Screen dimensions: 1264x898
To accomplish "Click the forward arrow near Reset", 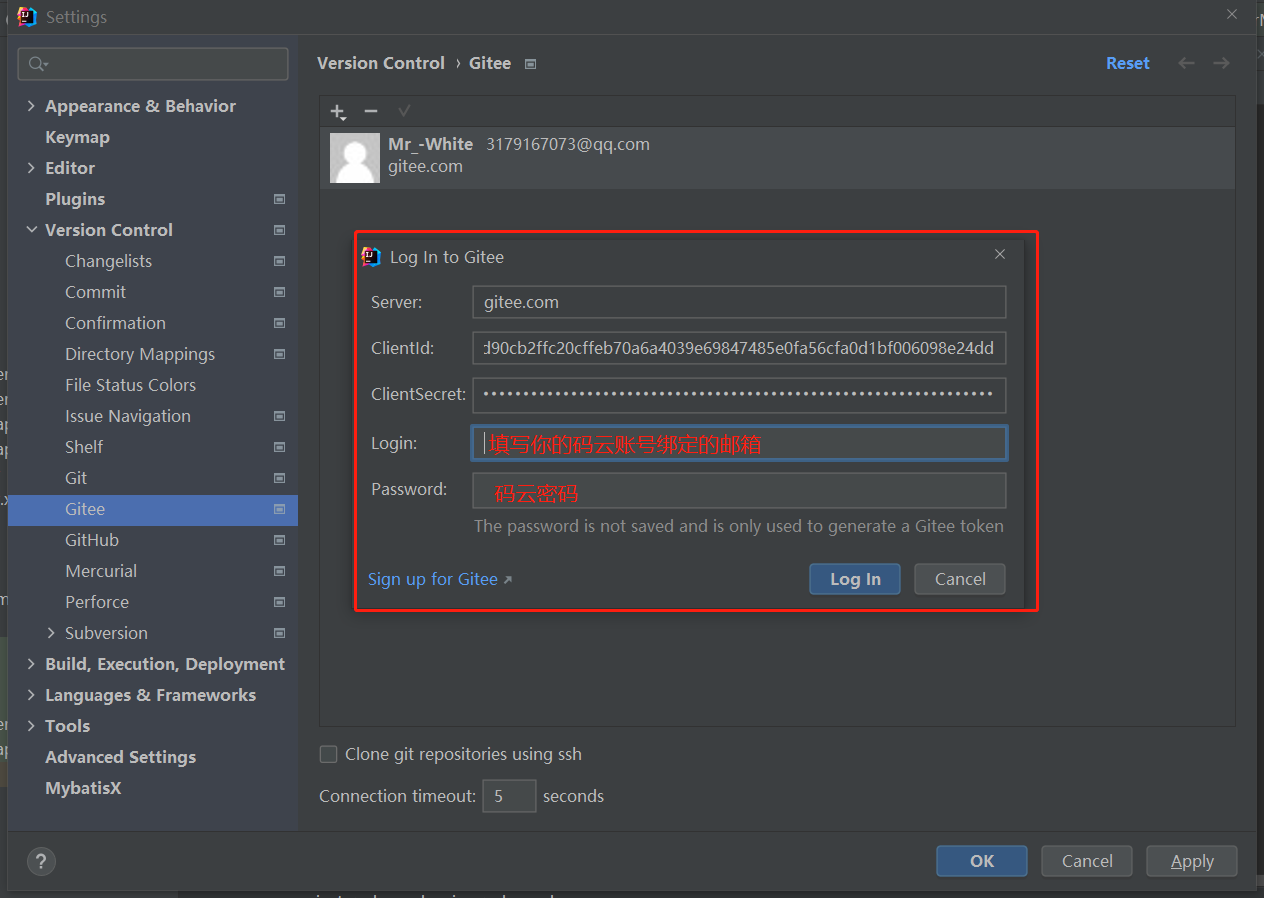I will click(1221, 63).
